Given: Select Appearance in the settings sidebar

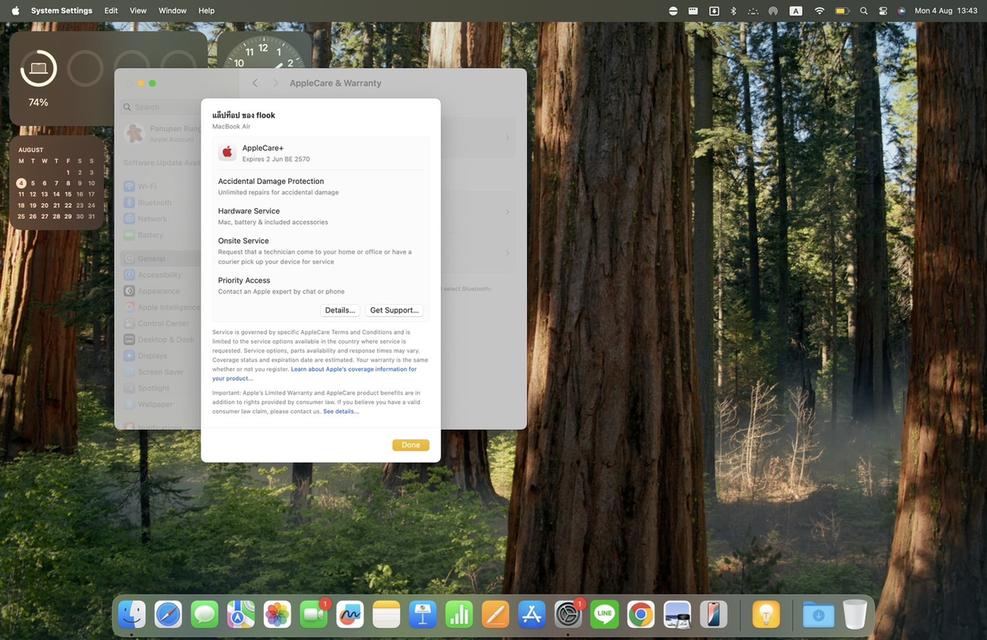Looking at the screenshot, I should click(161, 291).
